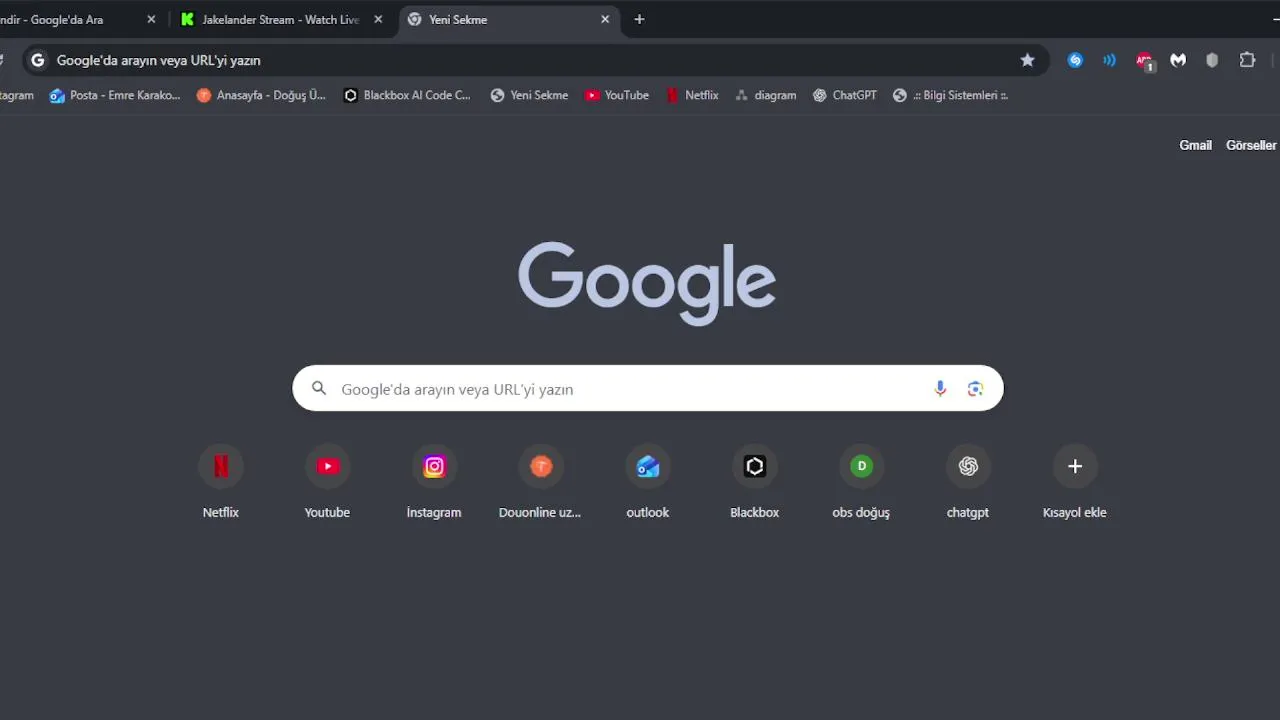Open the chatgpt shortcut tile
This screenshot has width=1280, height=720.
[x=968, y=483]
